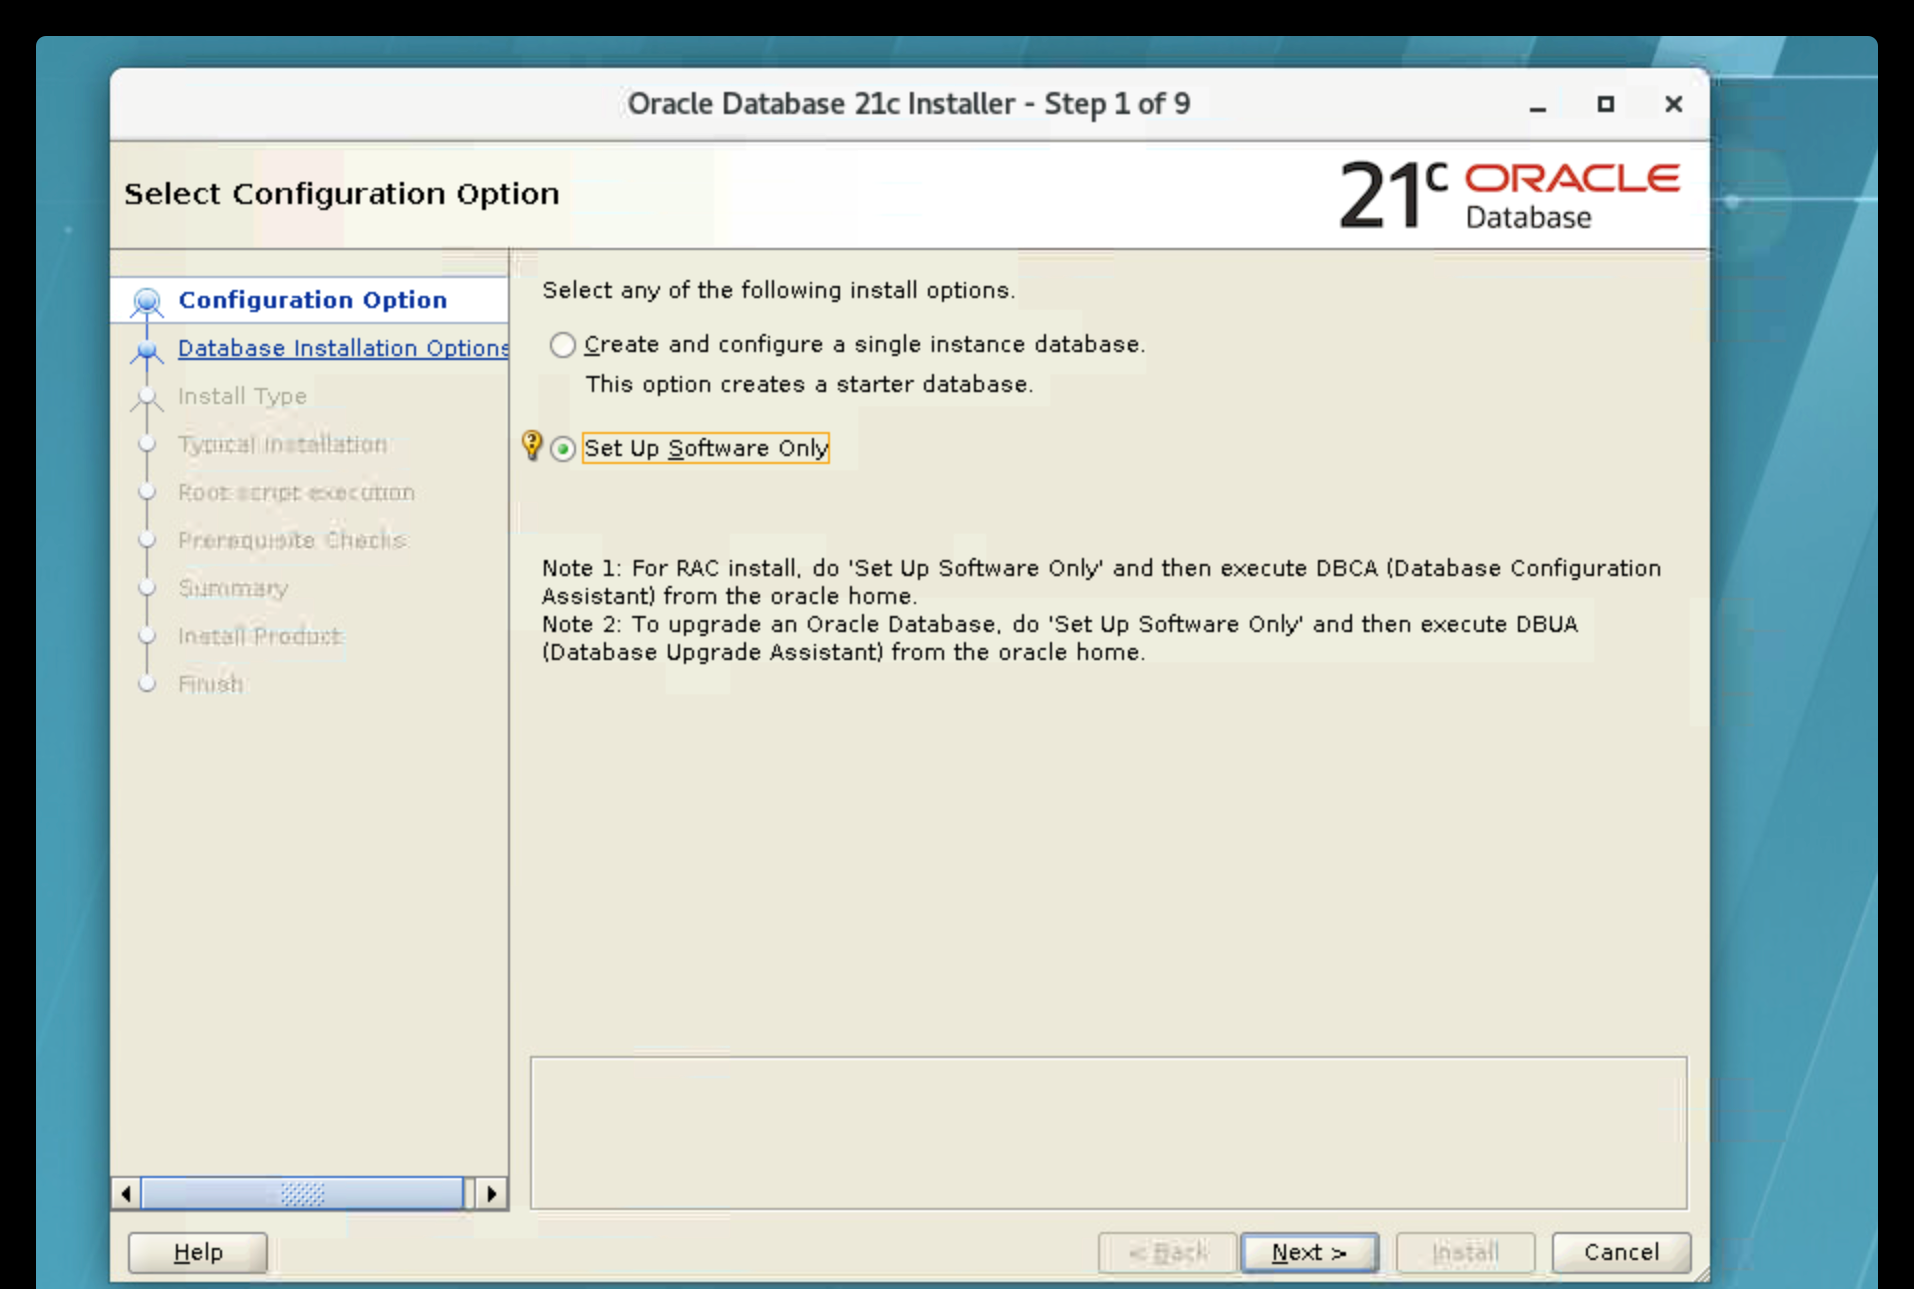Image resolution: width=1914 pixels, height=1289 pixels.
Task: Click 'Select any of the following install options.' text
Action: 778,290
